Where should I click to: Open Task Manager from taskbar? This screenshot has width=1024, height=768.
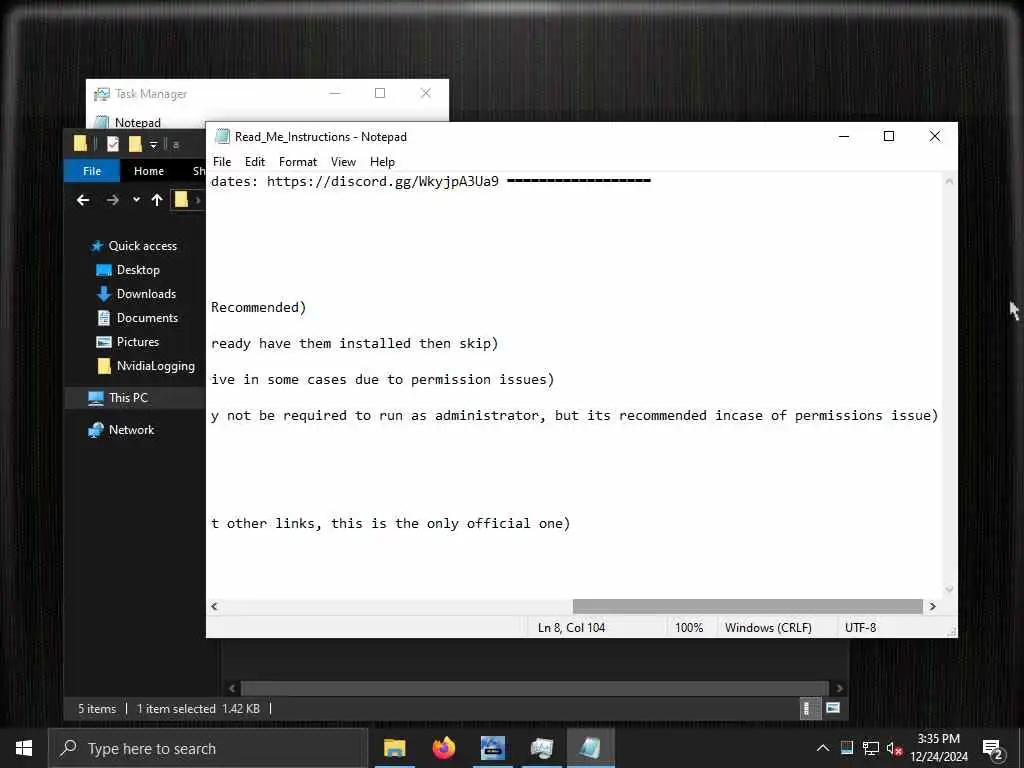[x=541, y=748]
